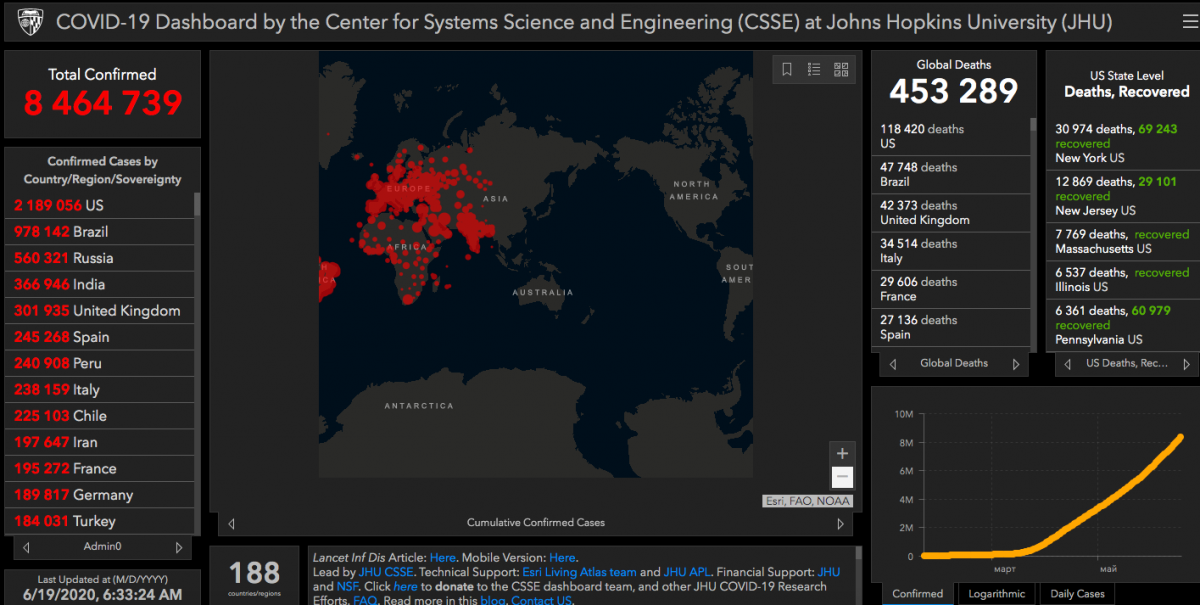
Task: Next arrow right of Global Deaths label
Action: point(1016,364)
